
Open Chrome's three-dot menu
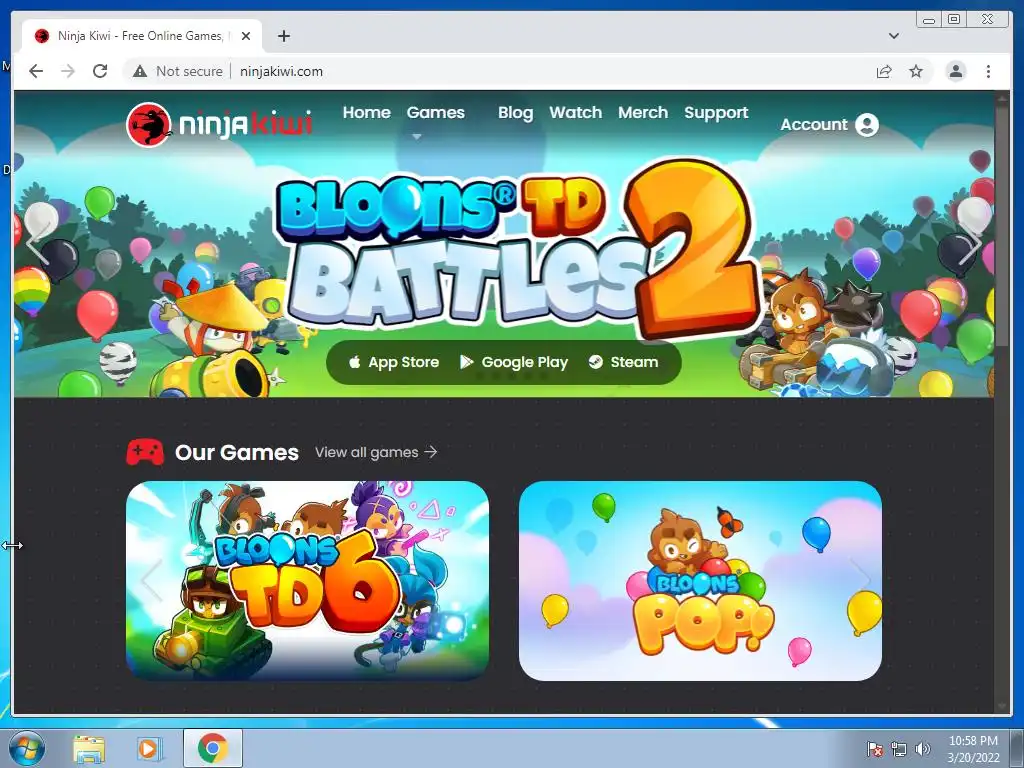988,71
